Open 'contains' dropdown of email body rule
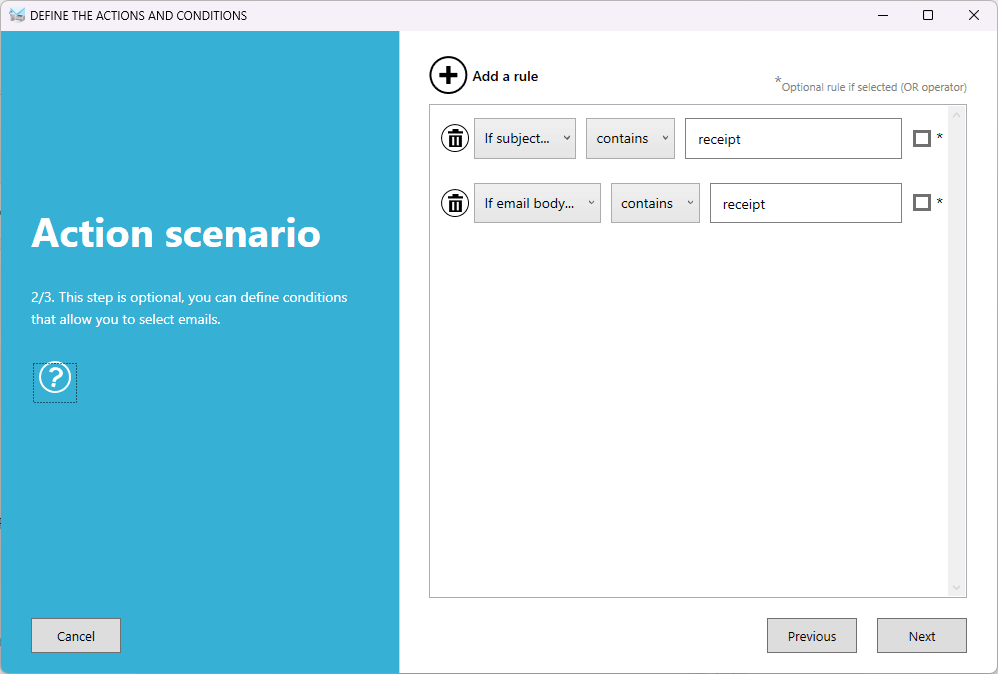This screenshot has height=674, width=998. (x=655, y=203)
